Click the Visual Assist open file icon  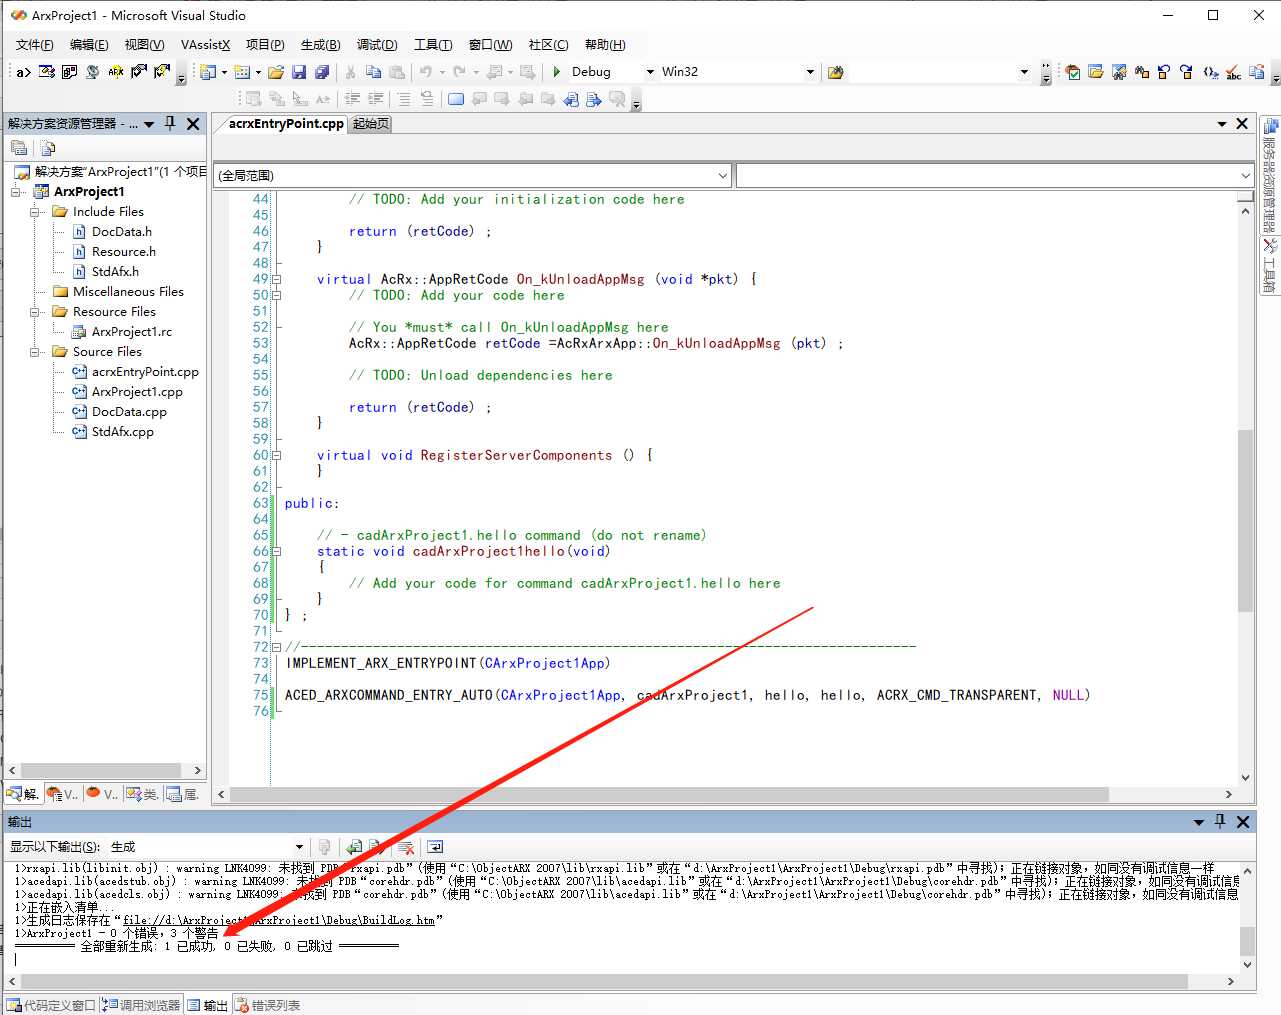click(1096, 72)
